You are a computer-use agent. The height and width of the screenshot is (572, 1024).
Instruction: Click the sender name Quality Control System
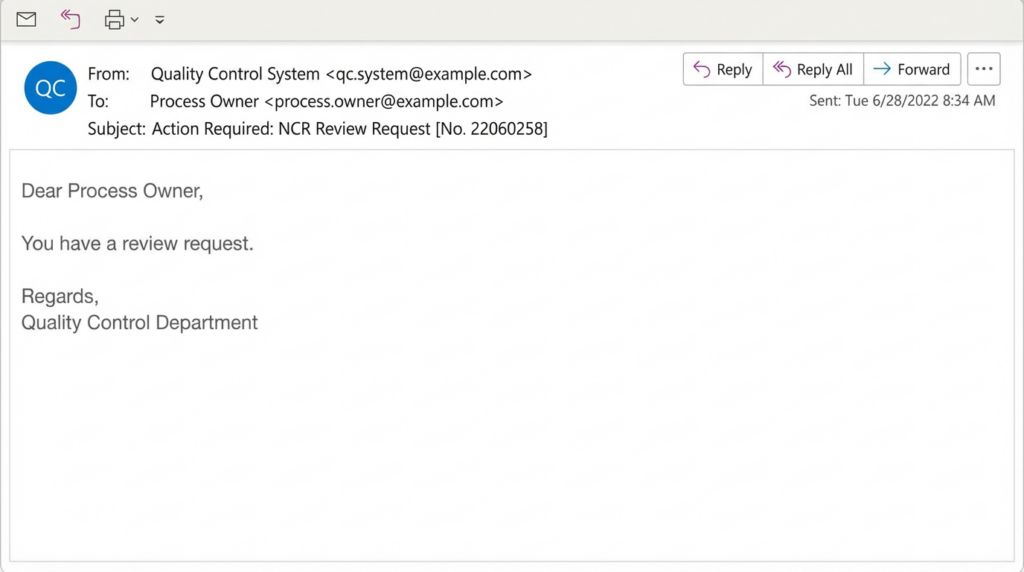pos(235,74)
